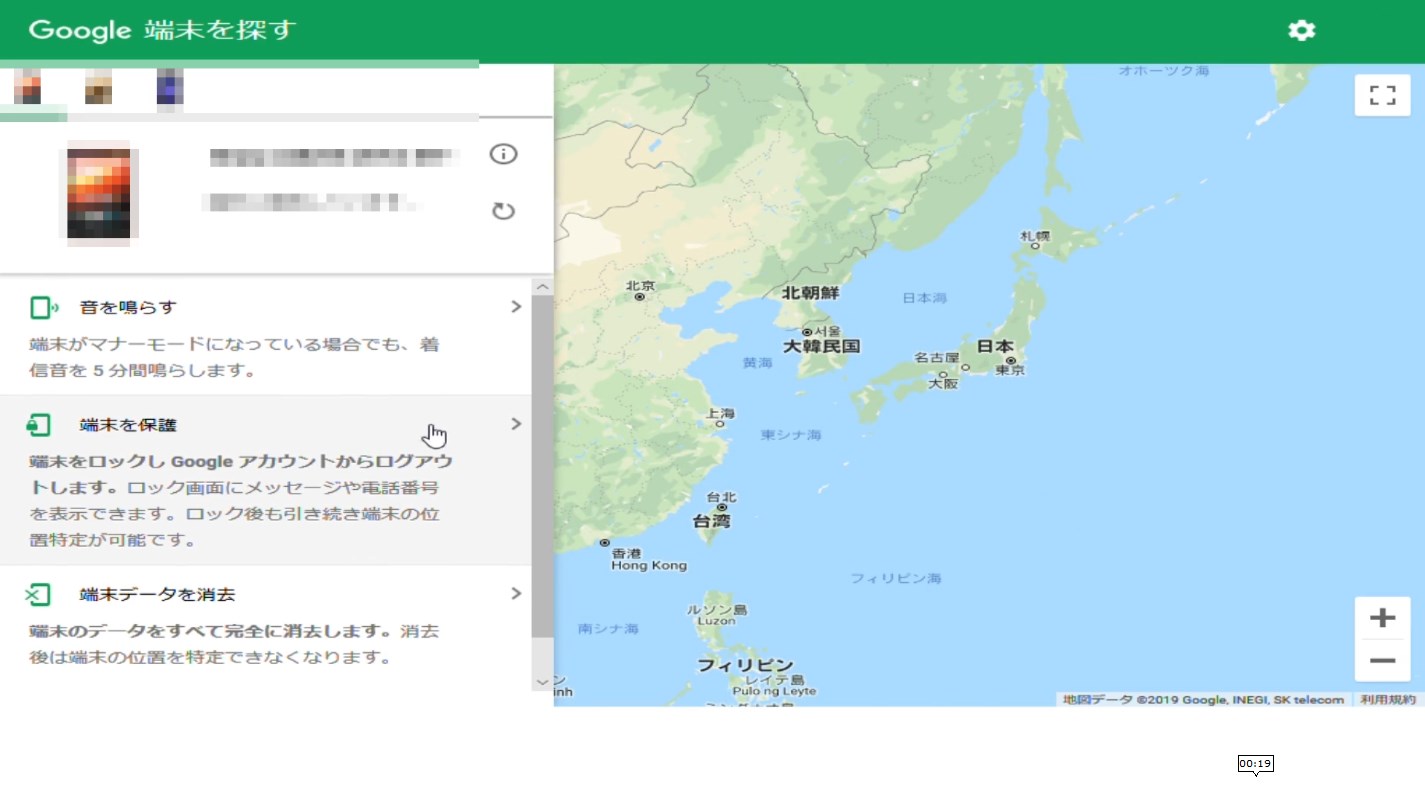This screenshot has width=1425, height=799.
Task: Open the settings gear in the header
Action: pyautogui.click(x=1301, y=30)
